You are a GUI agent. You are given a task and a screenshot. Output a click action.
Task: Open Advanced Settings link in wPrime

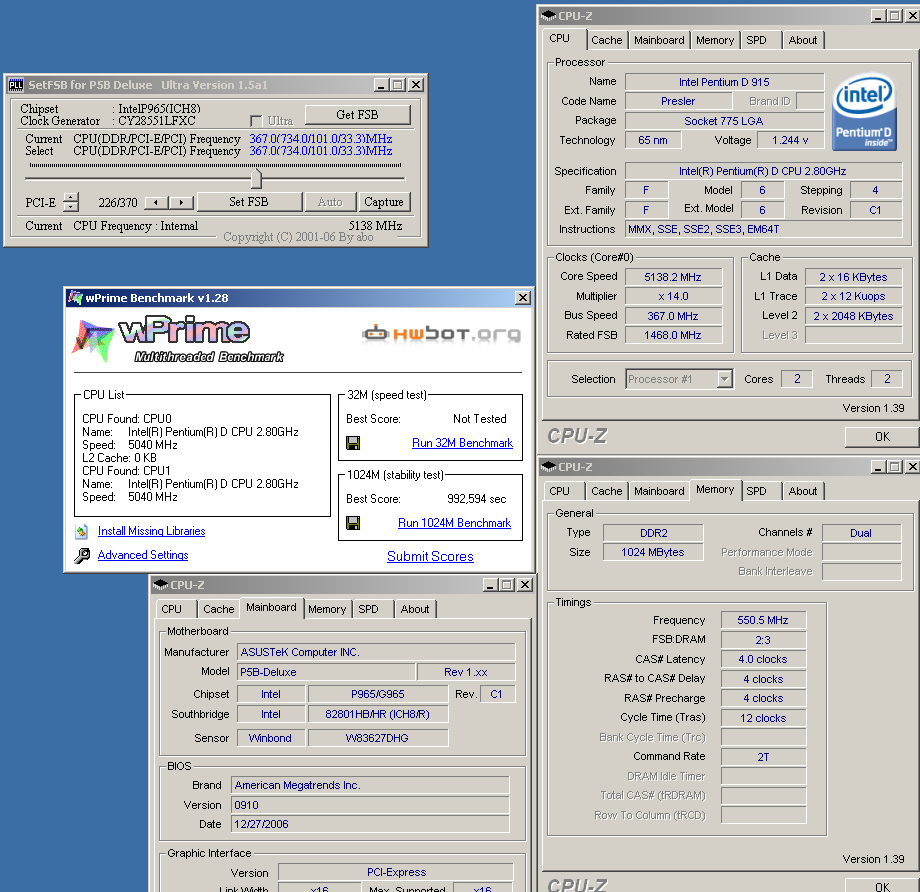coord(143,555)
